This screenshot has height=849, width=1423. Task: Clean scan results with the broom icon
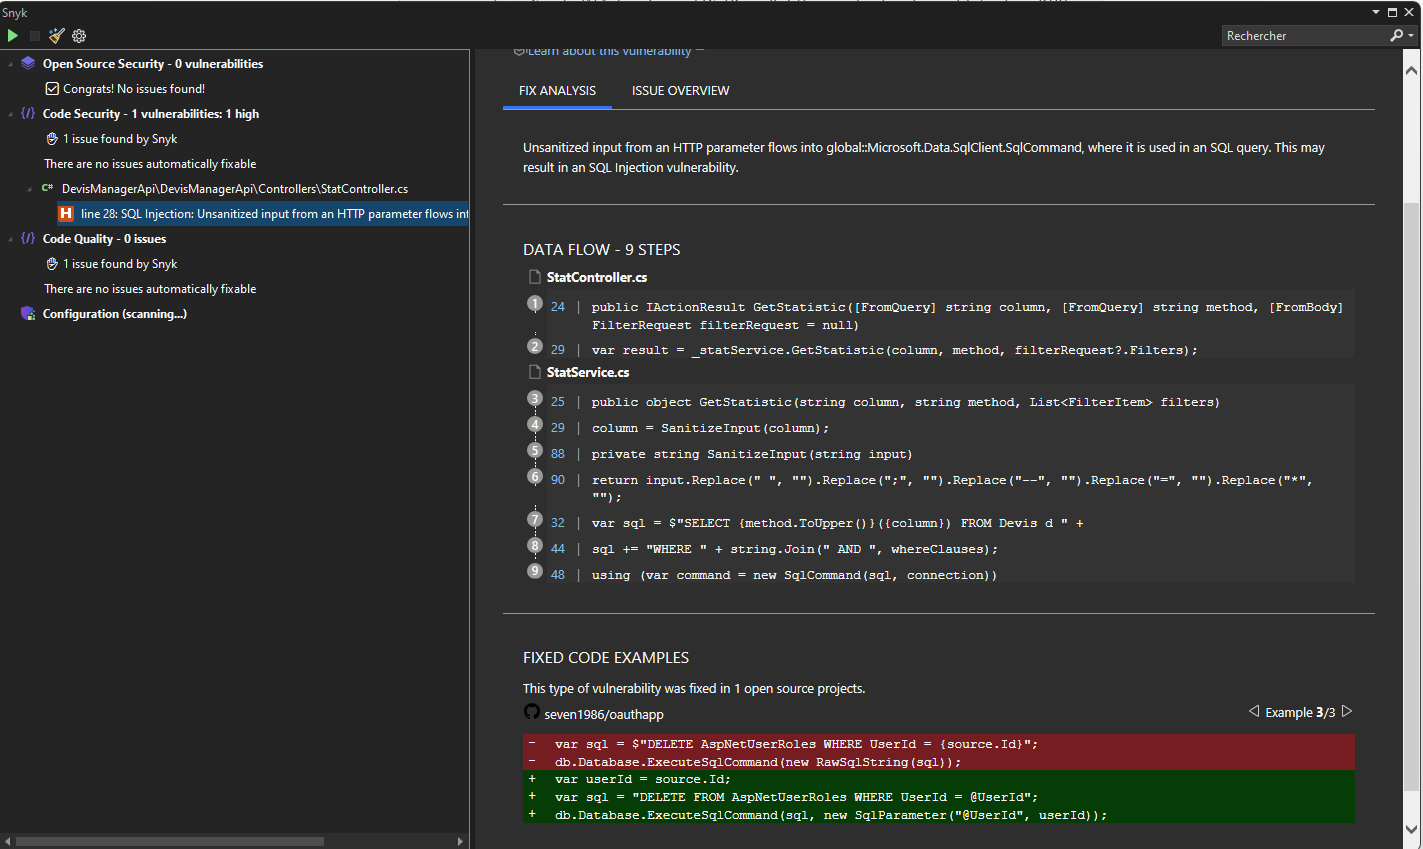pyautogui.click(x=57, y=36)
